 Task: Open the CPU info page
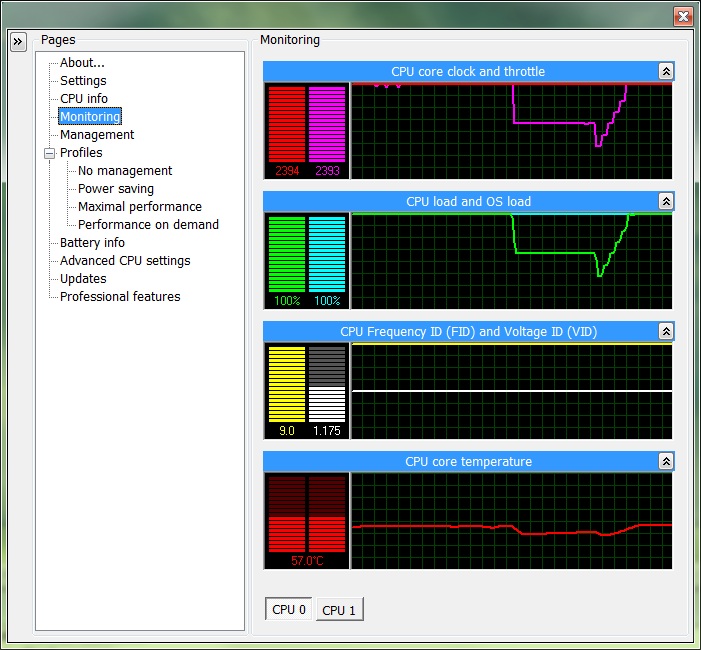point(84,98)
